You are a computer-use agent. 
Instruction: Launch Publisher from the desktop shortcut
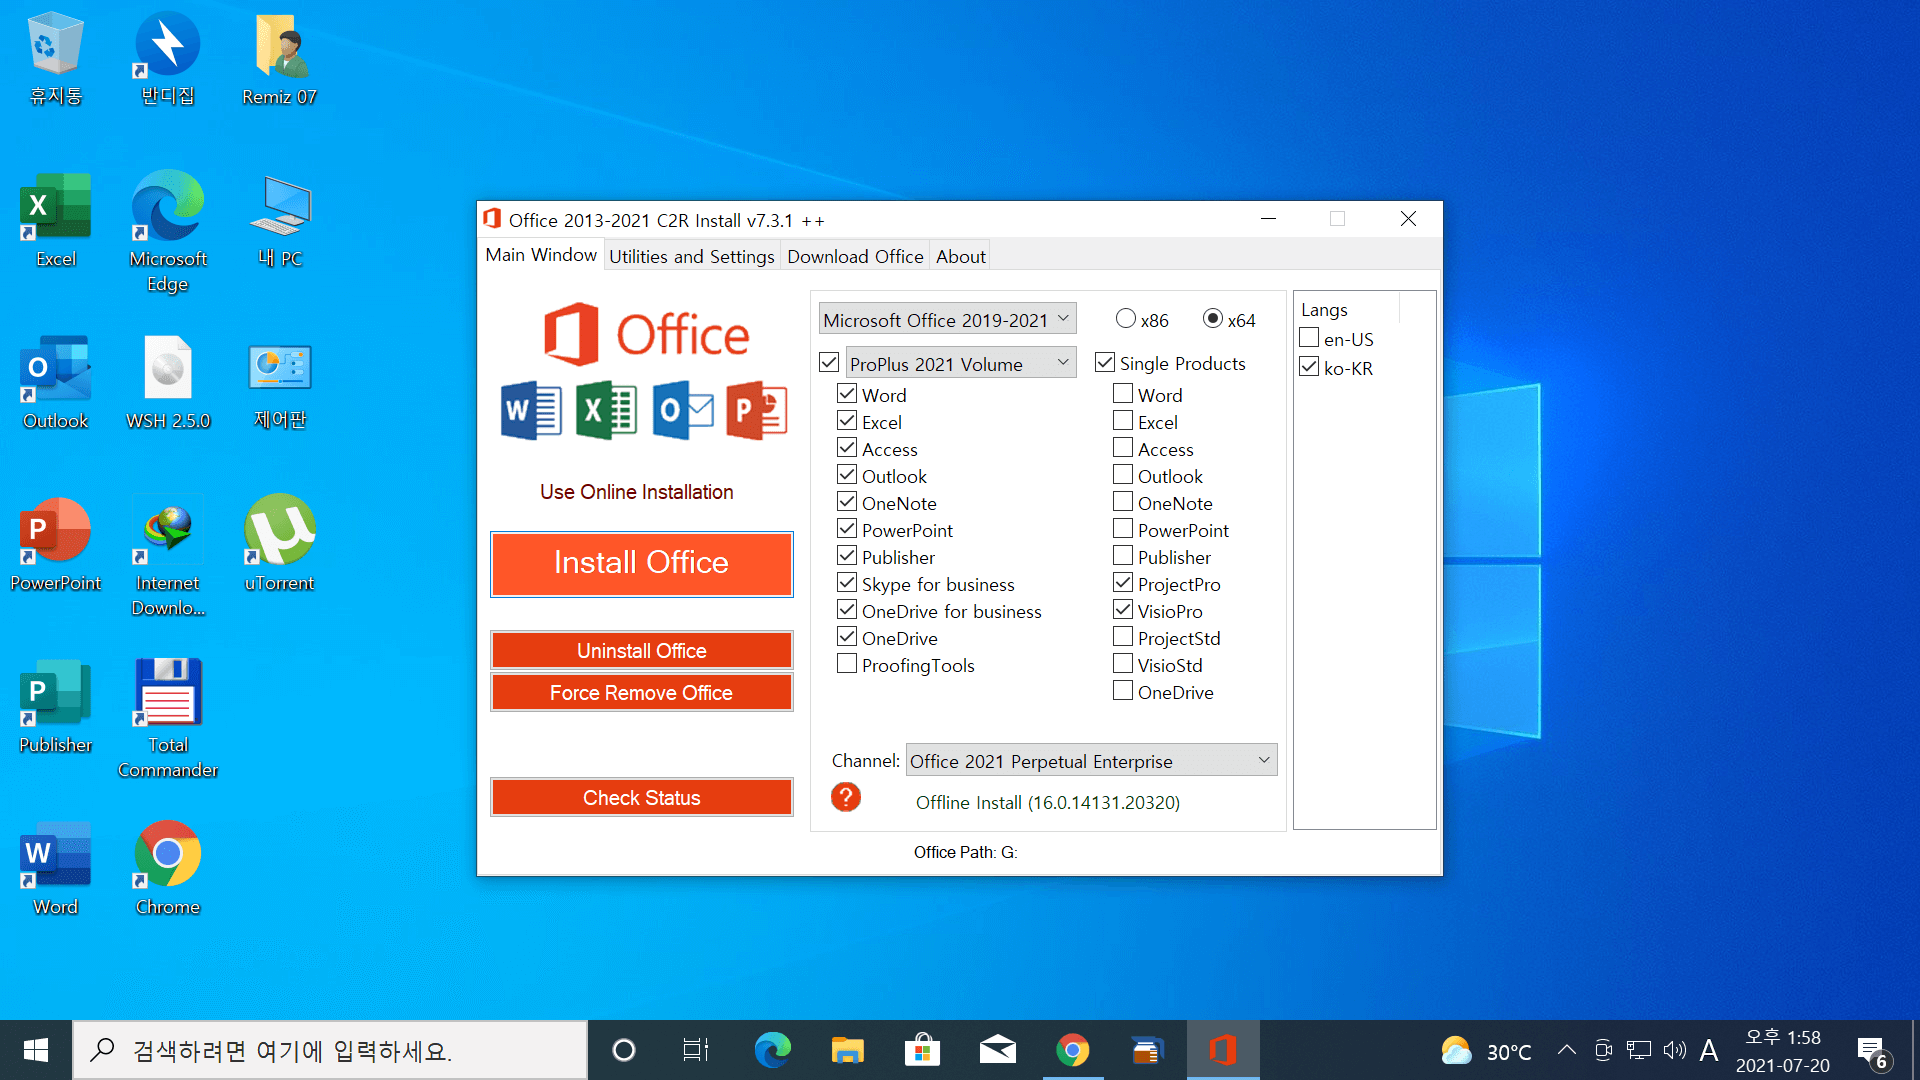(x=56, y=706)
